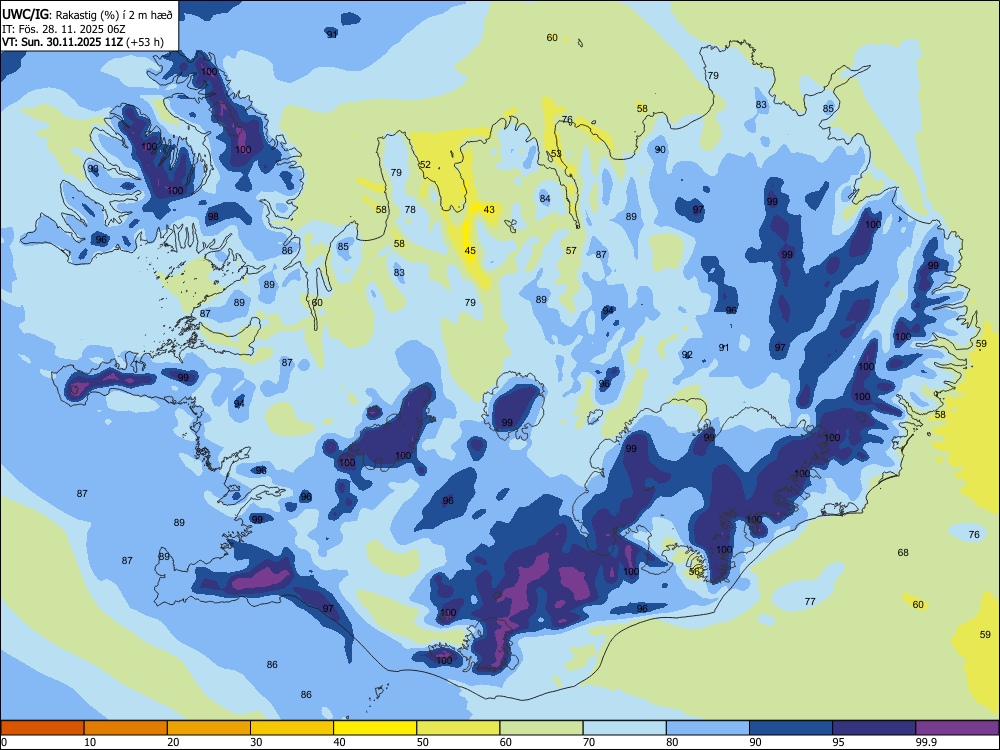
Task: Click the '43' humidity value on the map
Action: coord(489,210)
